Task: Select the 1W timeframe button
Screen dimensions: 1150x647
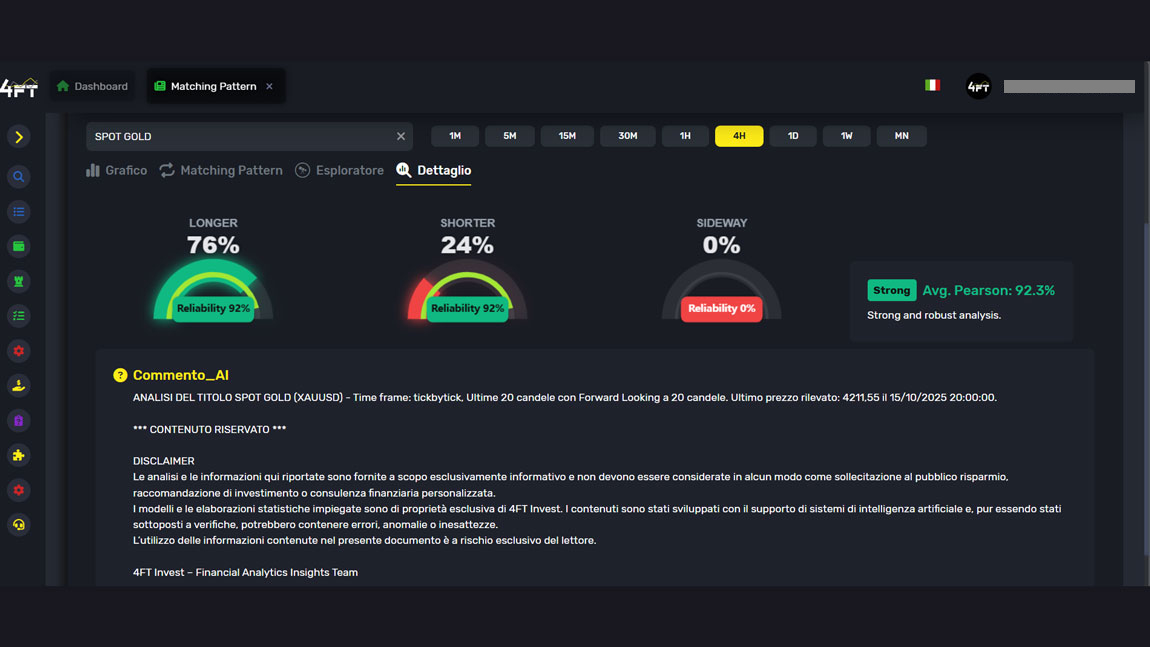Action: pos(846,135)
